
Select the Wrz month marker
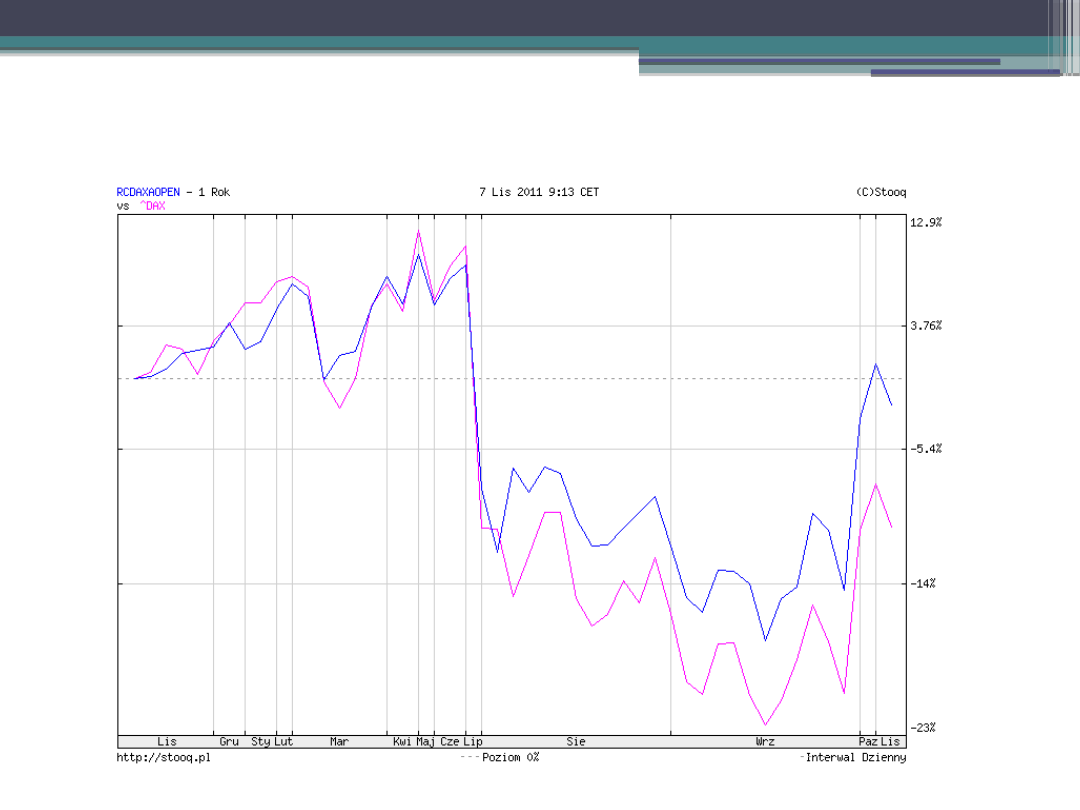[x=765, y=742]
